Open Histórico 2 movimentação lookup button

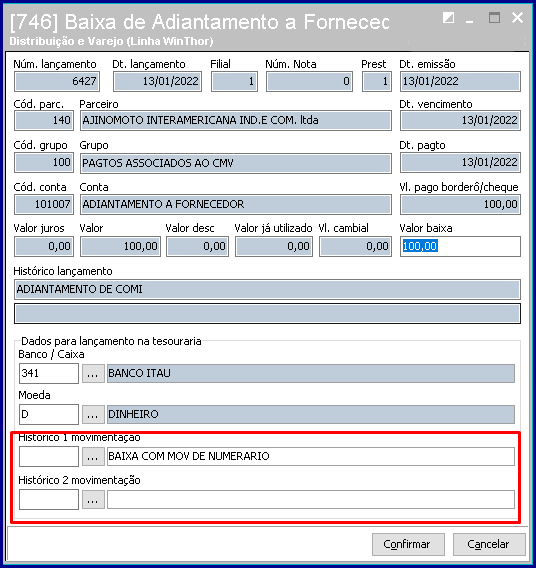(x=93, y=500)
